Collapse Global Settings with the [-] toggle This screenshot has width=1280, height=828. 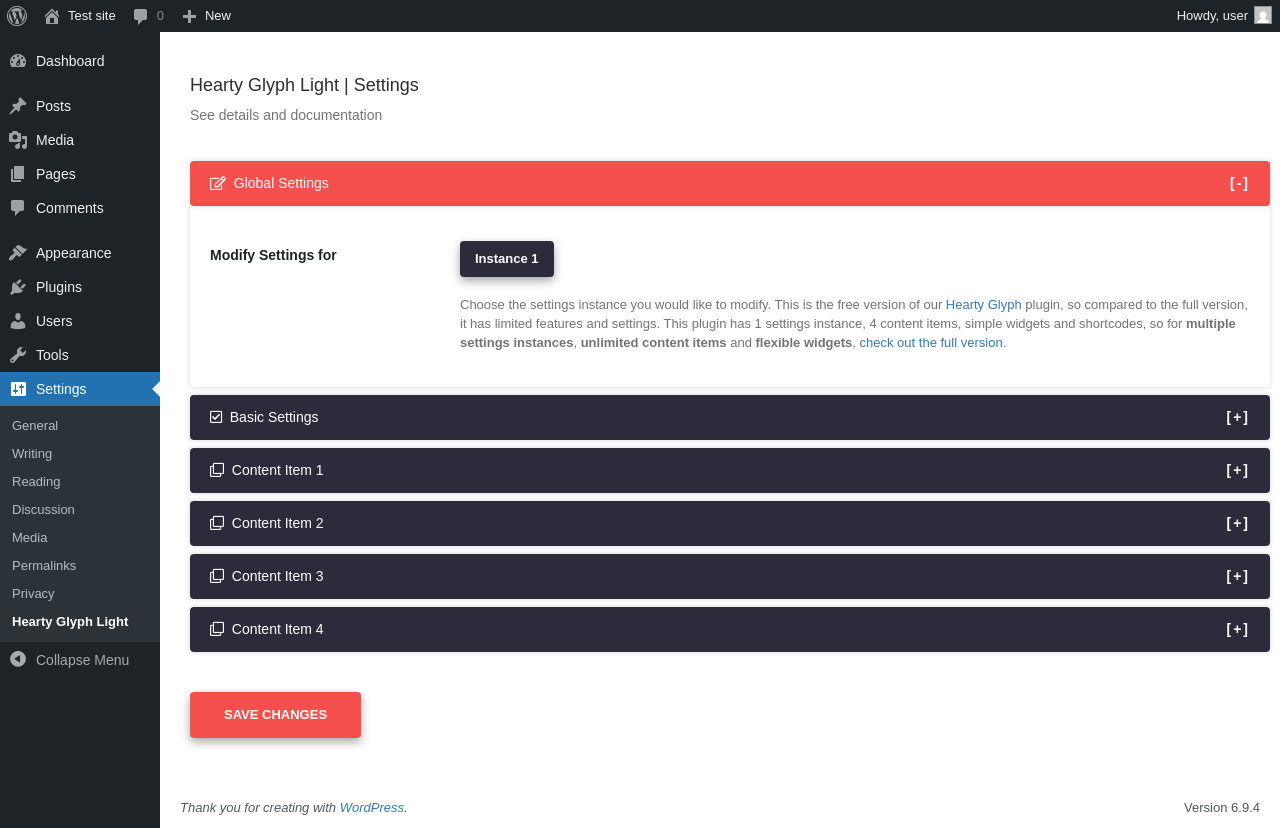pos(1239,183)
